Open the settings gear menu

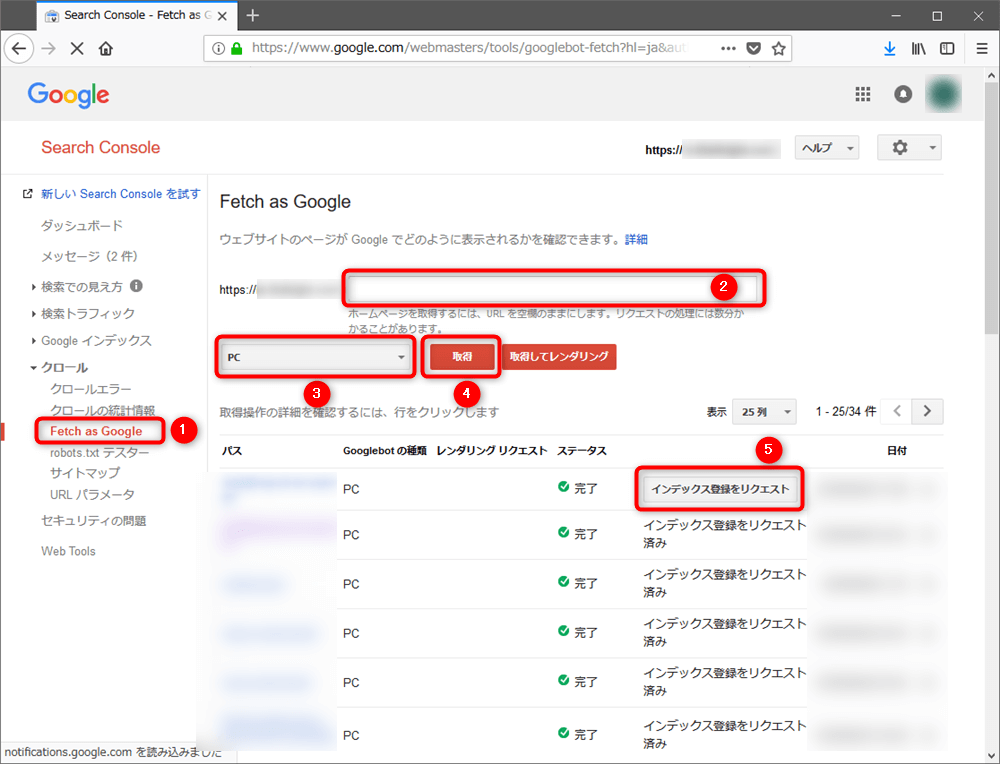(x=908, y=148)
